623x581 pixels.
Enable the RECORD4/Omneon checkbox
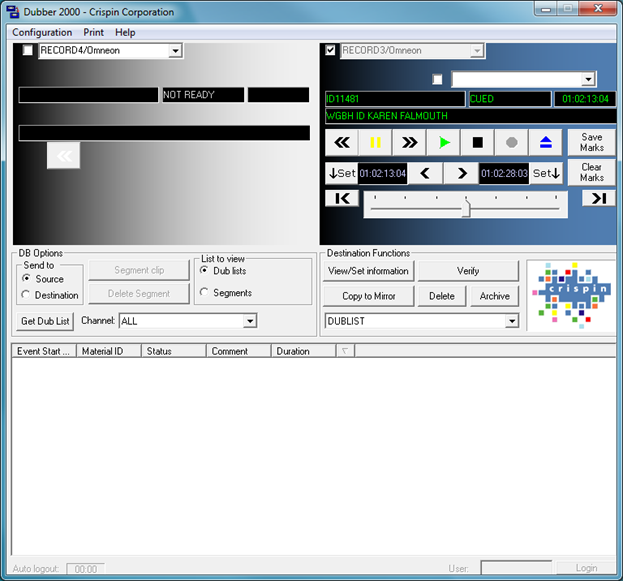27,50
